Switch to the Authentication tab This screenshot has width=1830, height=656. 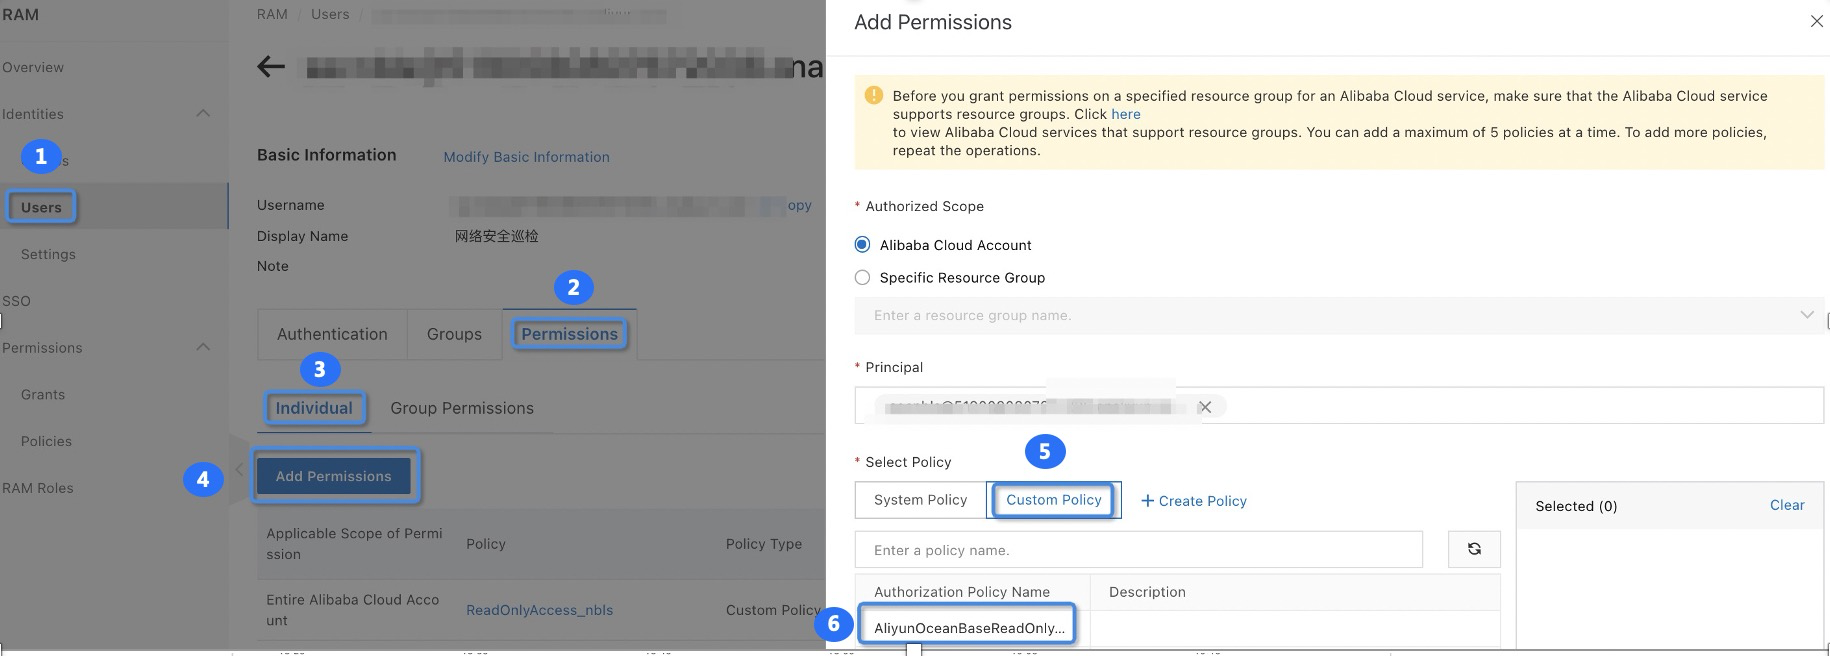click(331, 333)
